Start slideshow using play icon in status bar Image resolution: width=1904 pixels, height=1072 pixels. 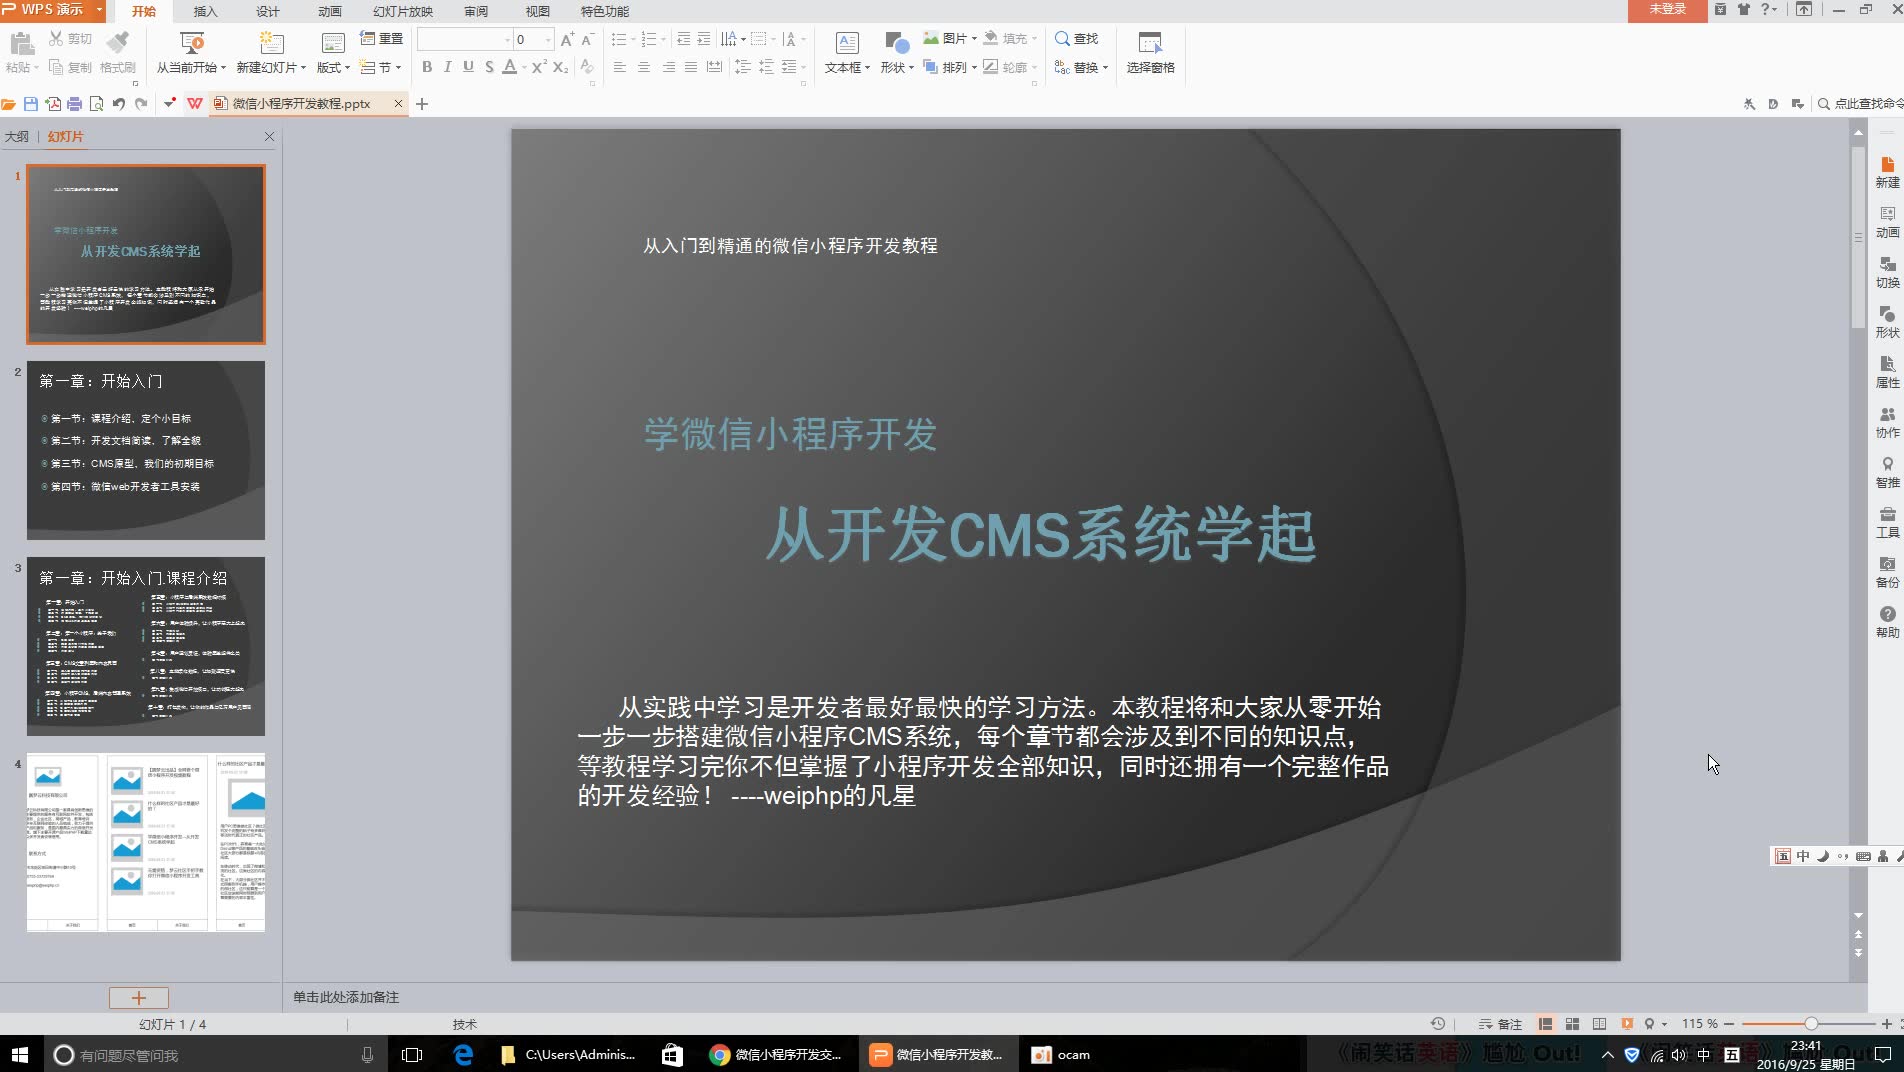pyautogui.click(x=1625, y=1024)
